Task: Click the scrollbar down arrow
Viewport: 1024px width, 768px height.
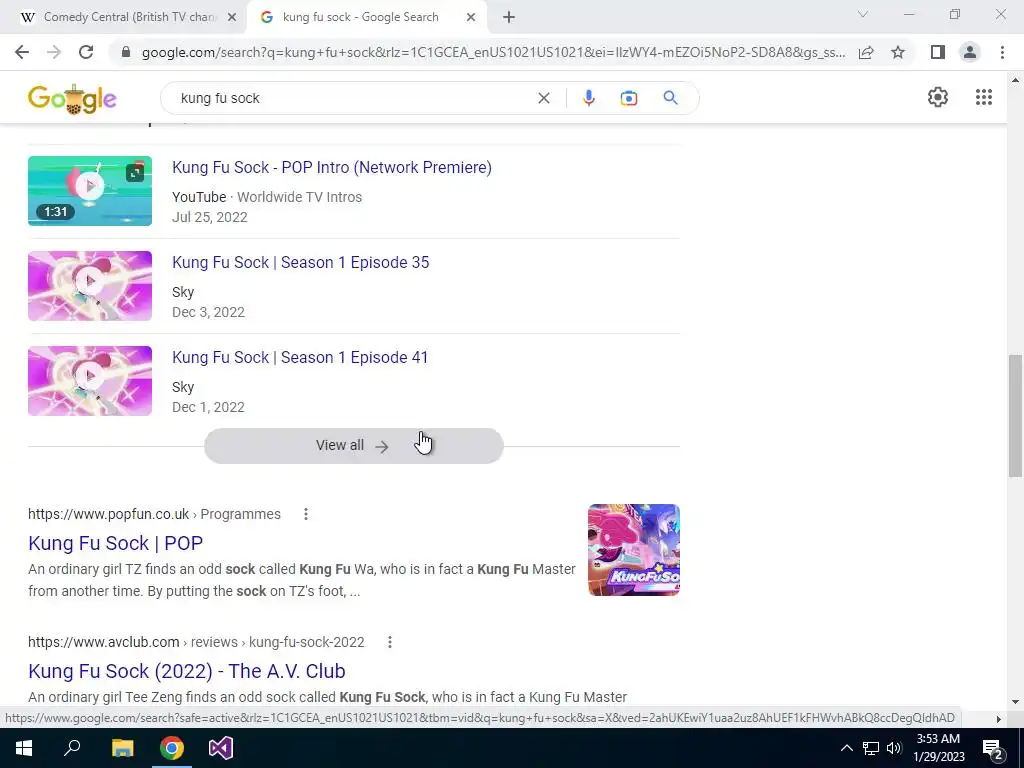Action: click(1015, 702)
